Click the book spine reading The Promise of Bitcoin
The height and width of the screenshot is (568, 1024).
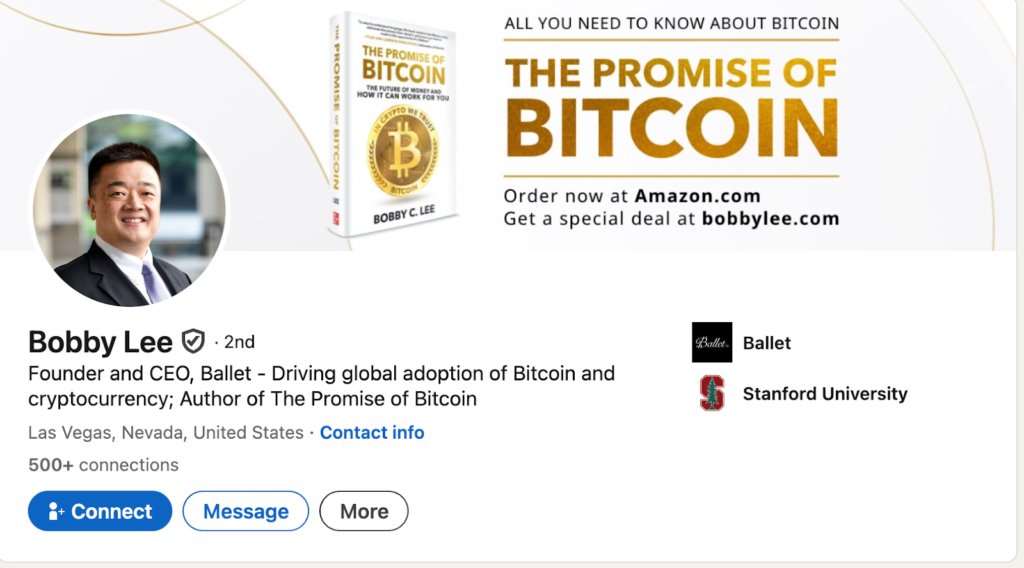coord(336,124)
